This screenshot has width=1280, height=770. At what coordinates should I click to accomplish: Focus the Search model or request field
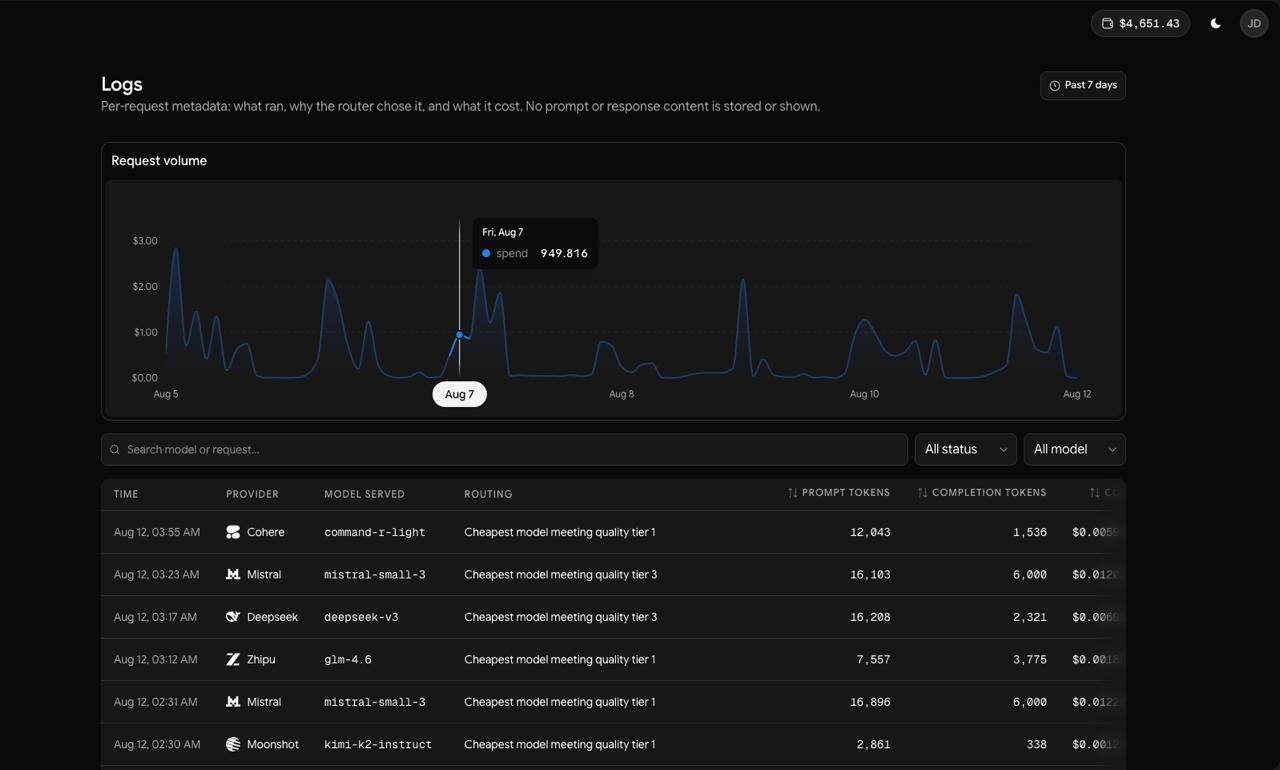pos(504,449)
